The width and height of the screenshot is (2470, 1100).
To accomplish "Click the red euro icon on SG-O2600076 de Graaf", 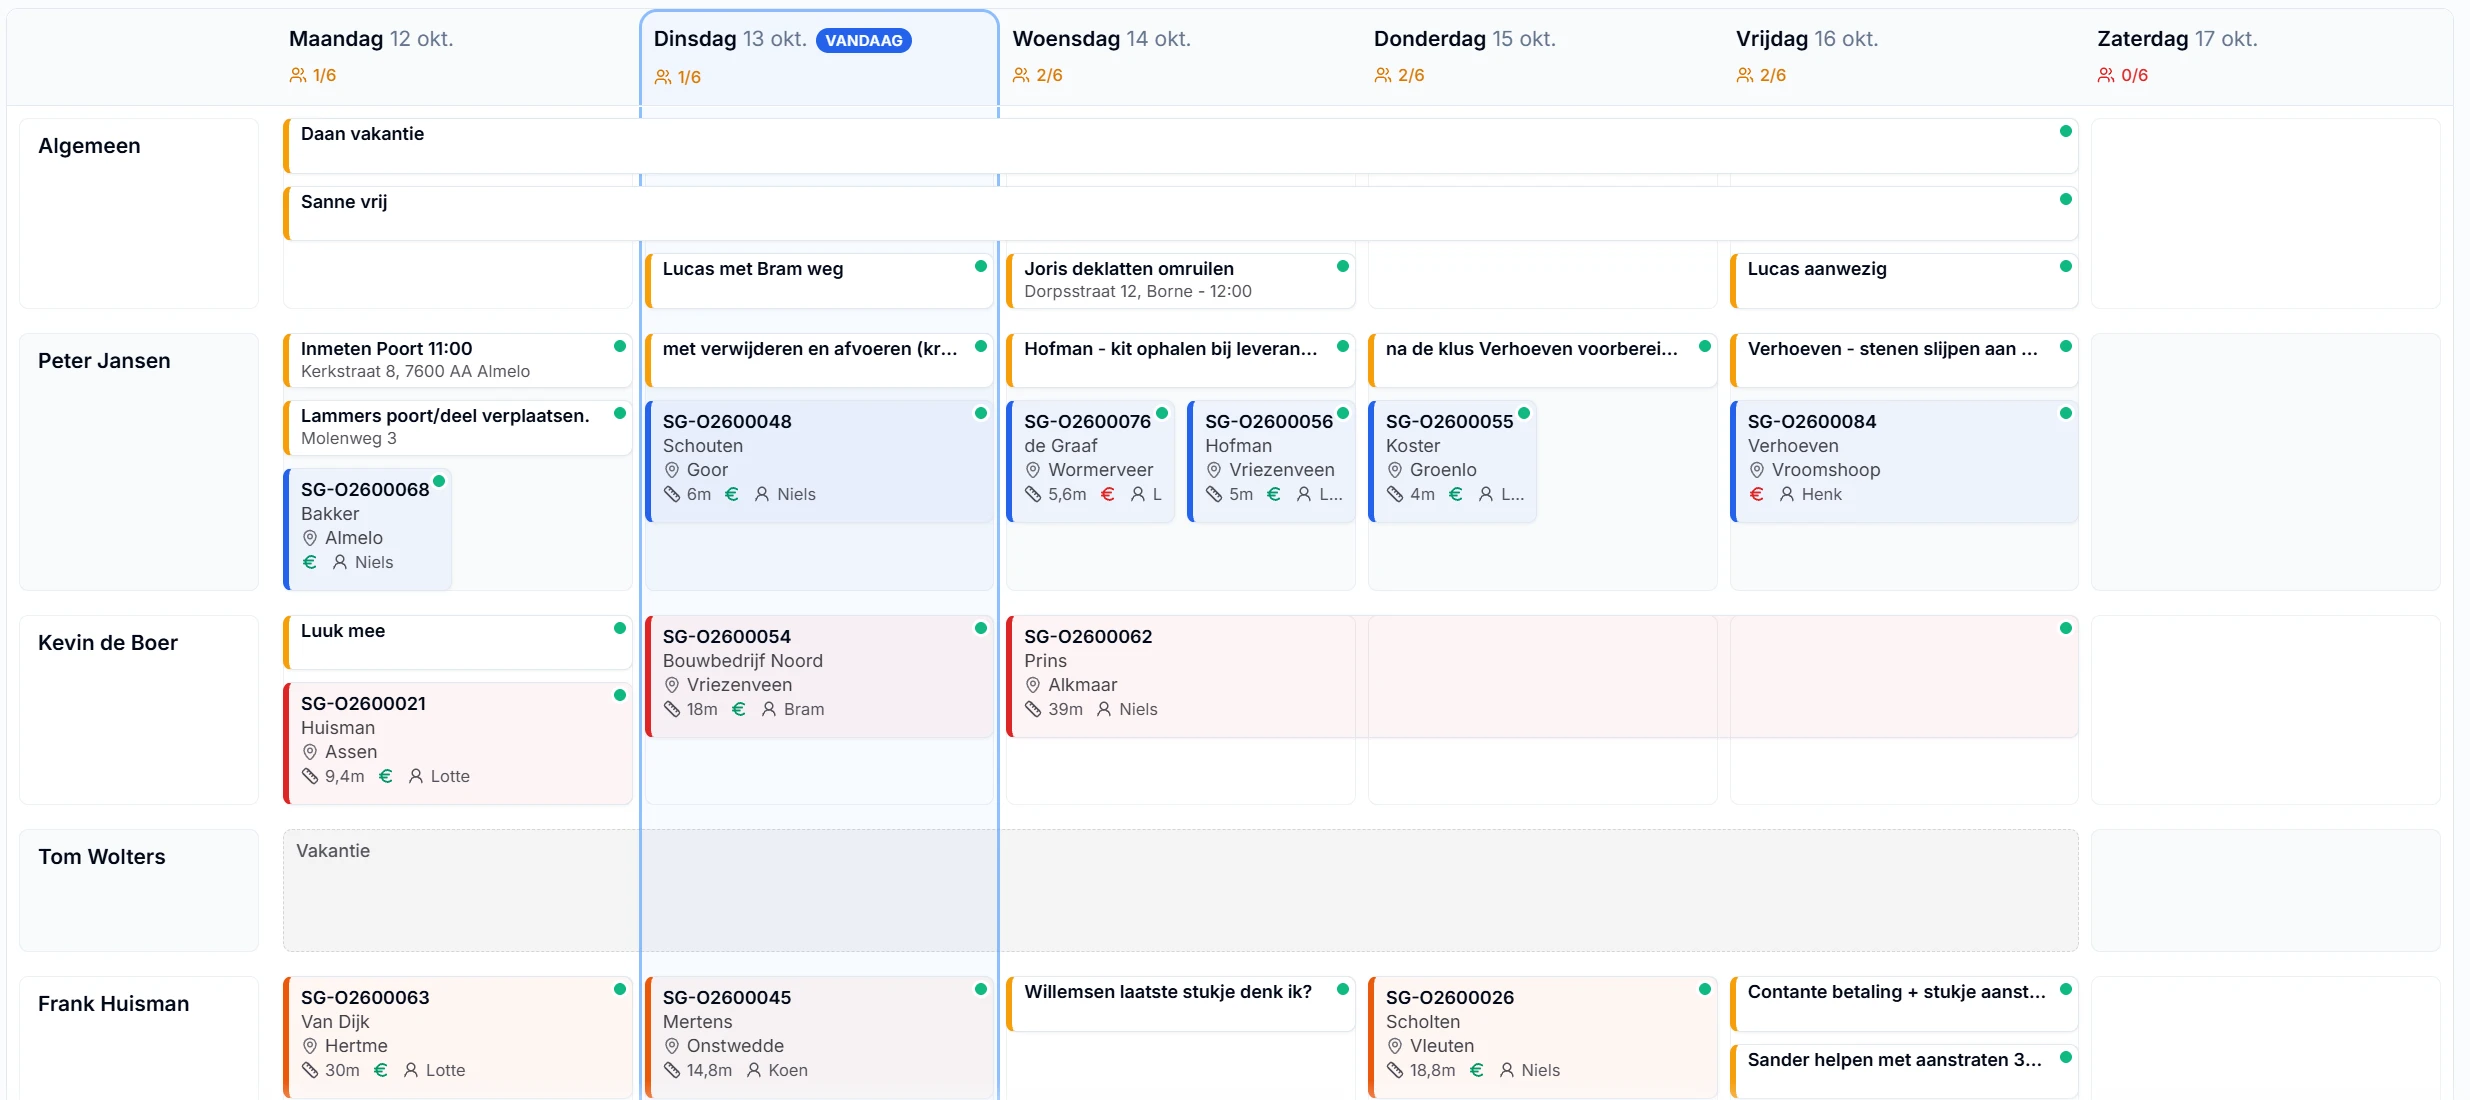I will (1108, 494).
